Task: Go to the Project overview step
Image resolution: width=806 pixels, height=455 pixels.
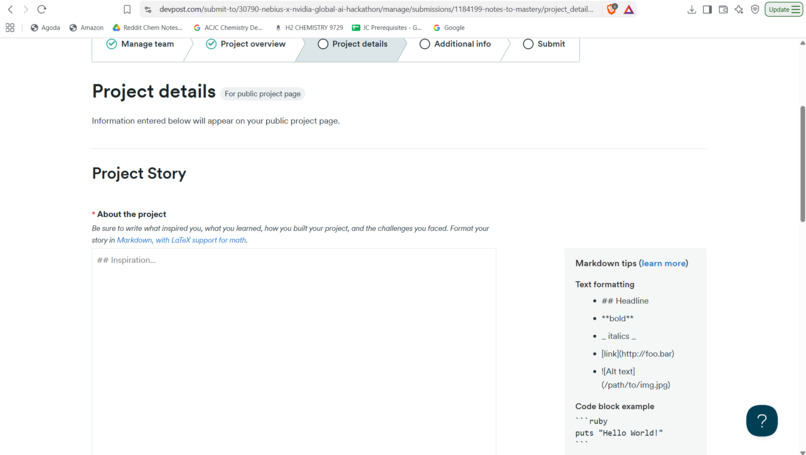Action: (x=246, y=44)
